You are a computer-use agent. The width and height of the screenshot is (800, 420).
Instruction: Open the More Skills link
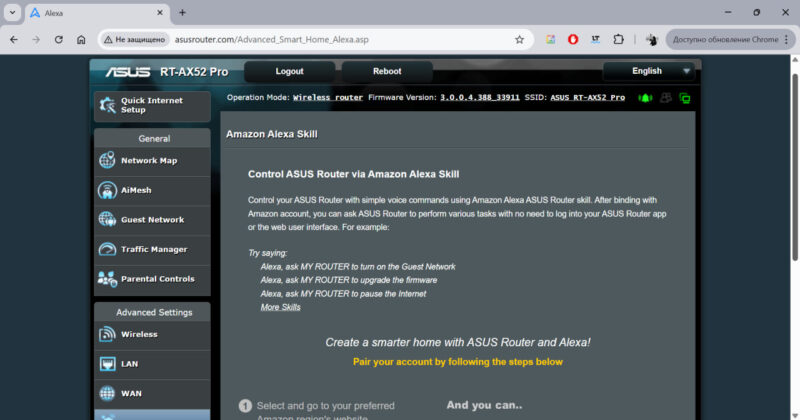(280, 307)
